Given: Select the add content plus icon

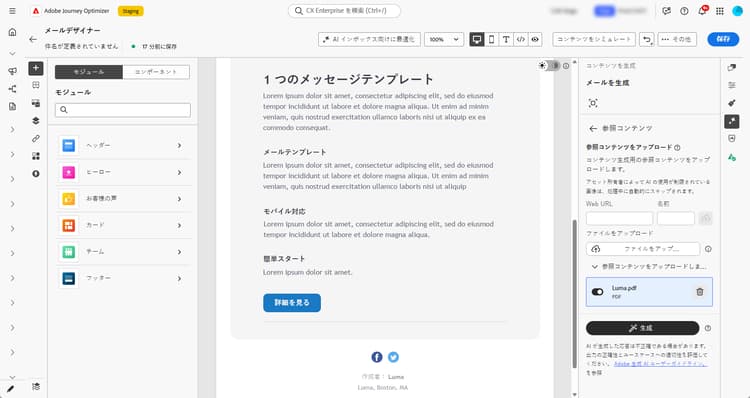Looking at the screenshot, I should pos(36,68).
